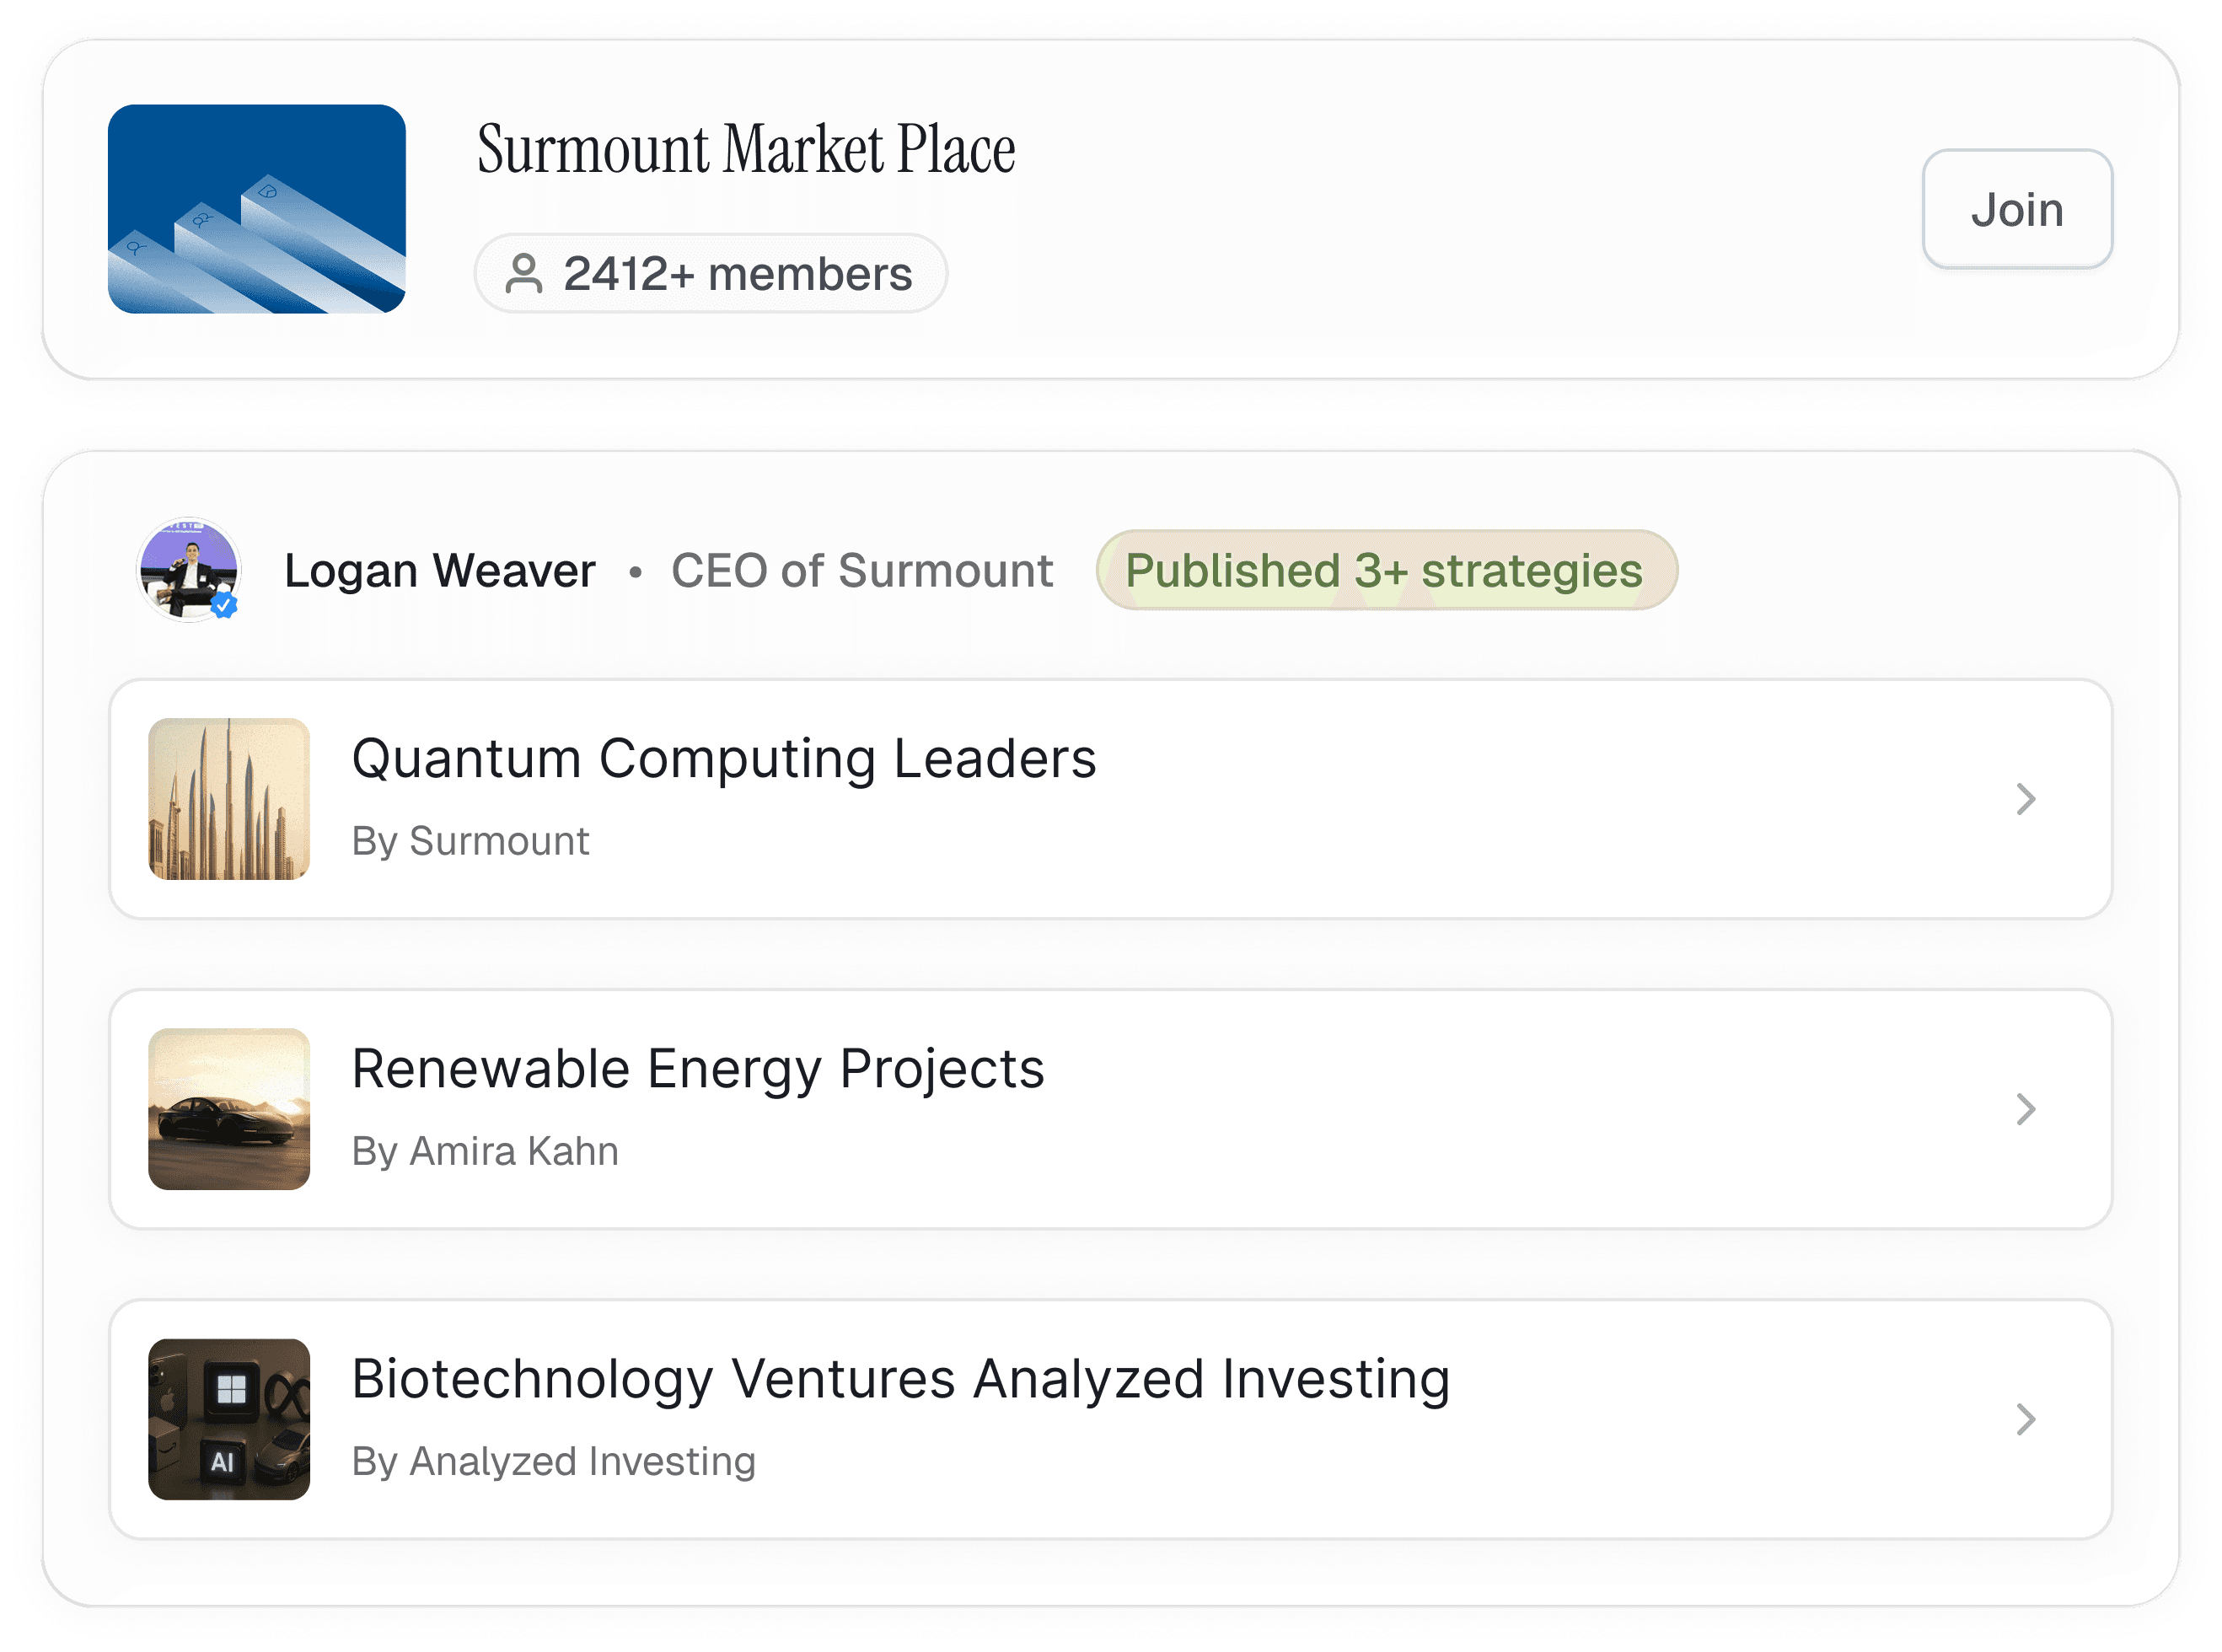Open the Quantum Computing Leaders strategy title
2222x1652 pixels.
(724, 758)
